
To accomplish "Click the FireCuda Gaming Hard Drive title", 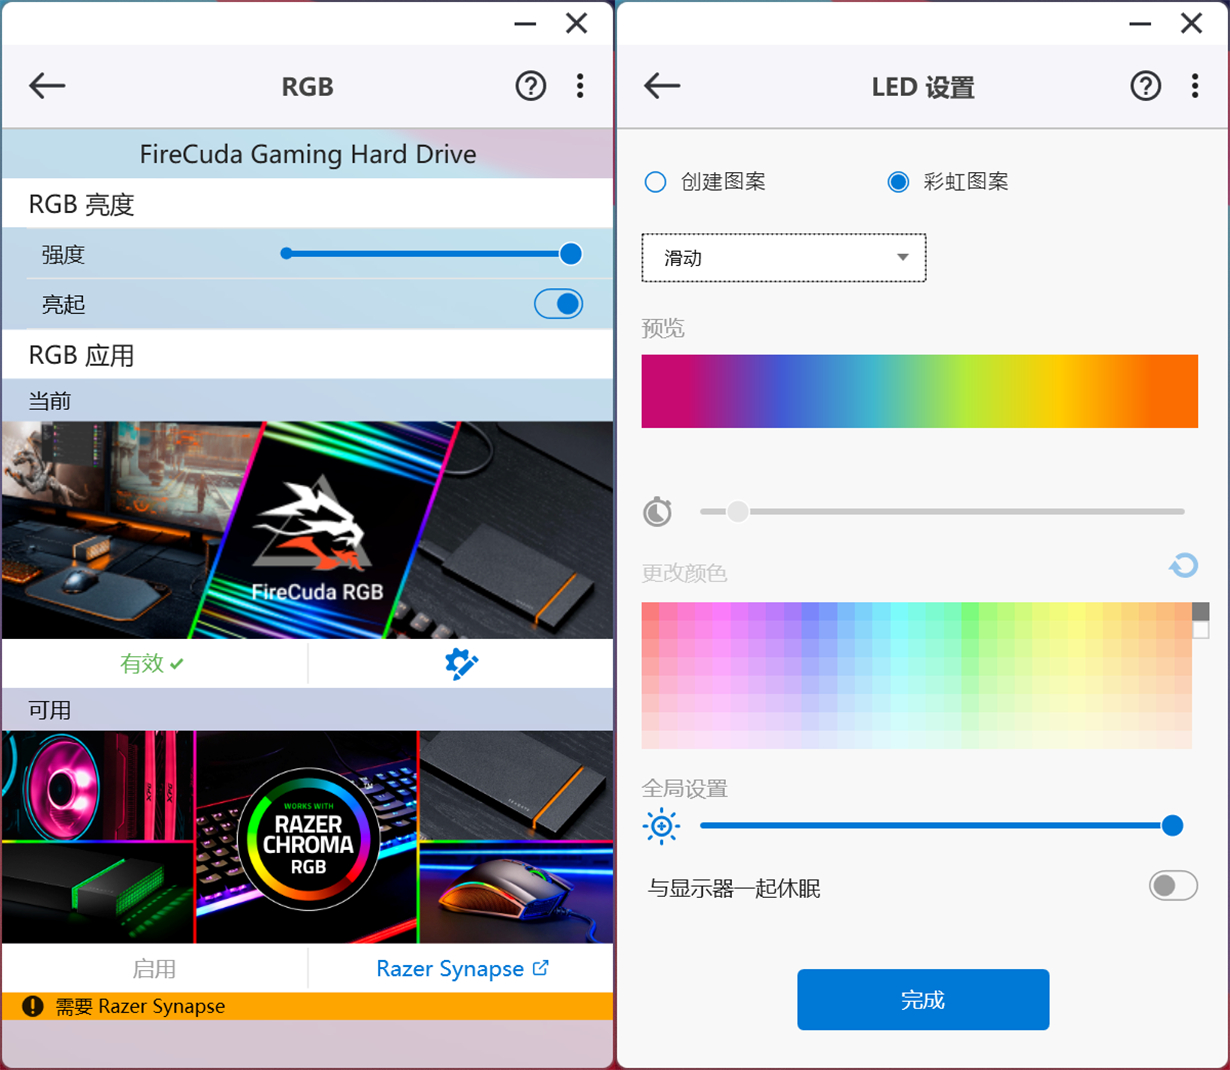I will (308, 154).
